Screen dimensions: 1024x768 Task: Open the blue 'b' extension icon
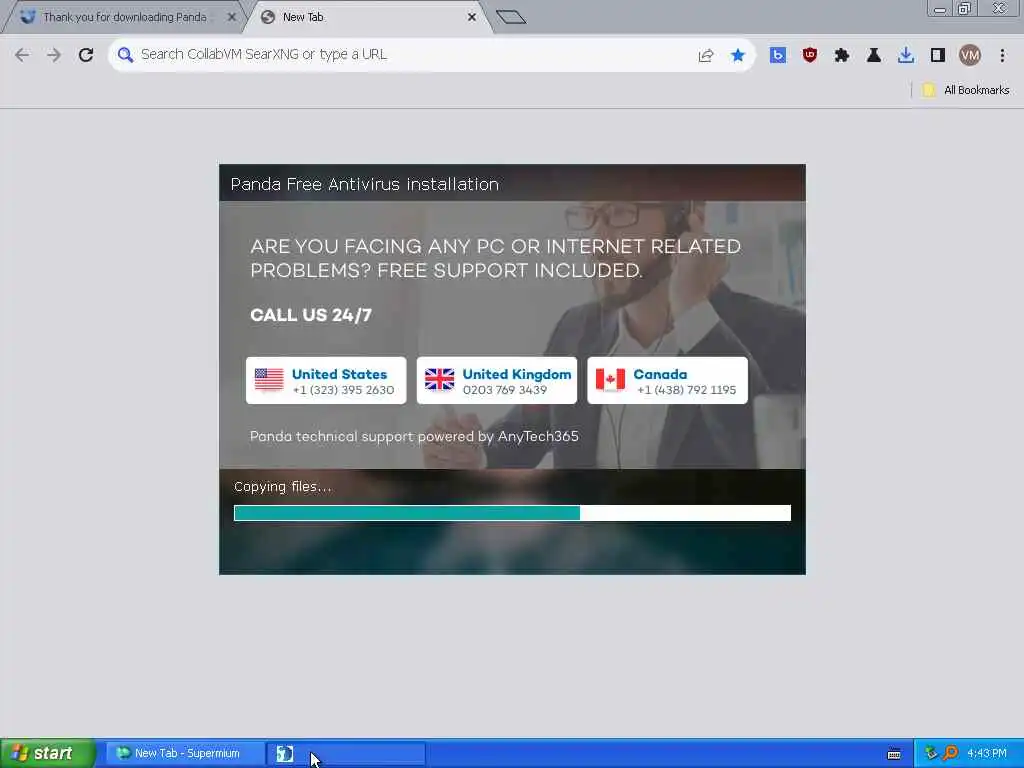click(777, 56)
